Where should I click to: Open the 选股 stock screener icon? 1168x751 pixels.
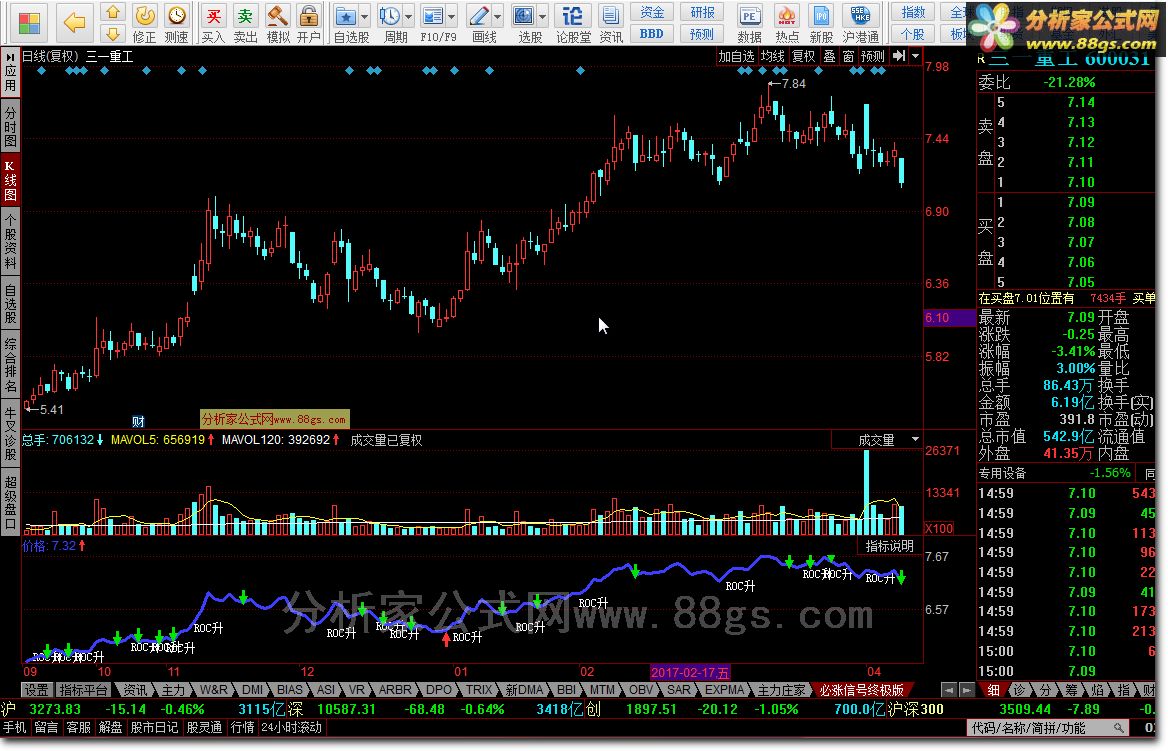click(524, 23)
